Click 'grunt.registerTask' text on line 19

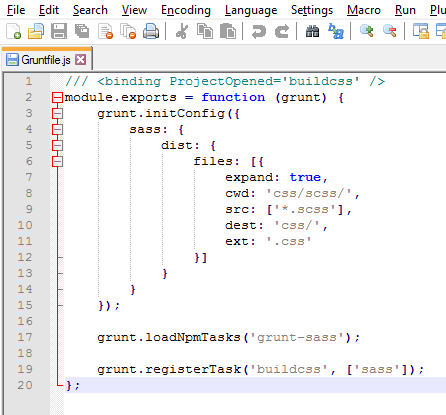coord(169,369)
